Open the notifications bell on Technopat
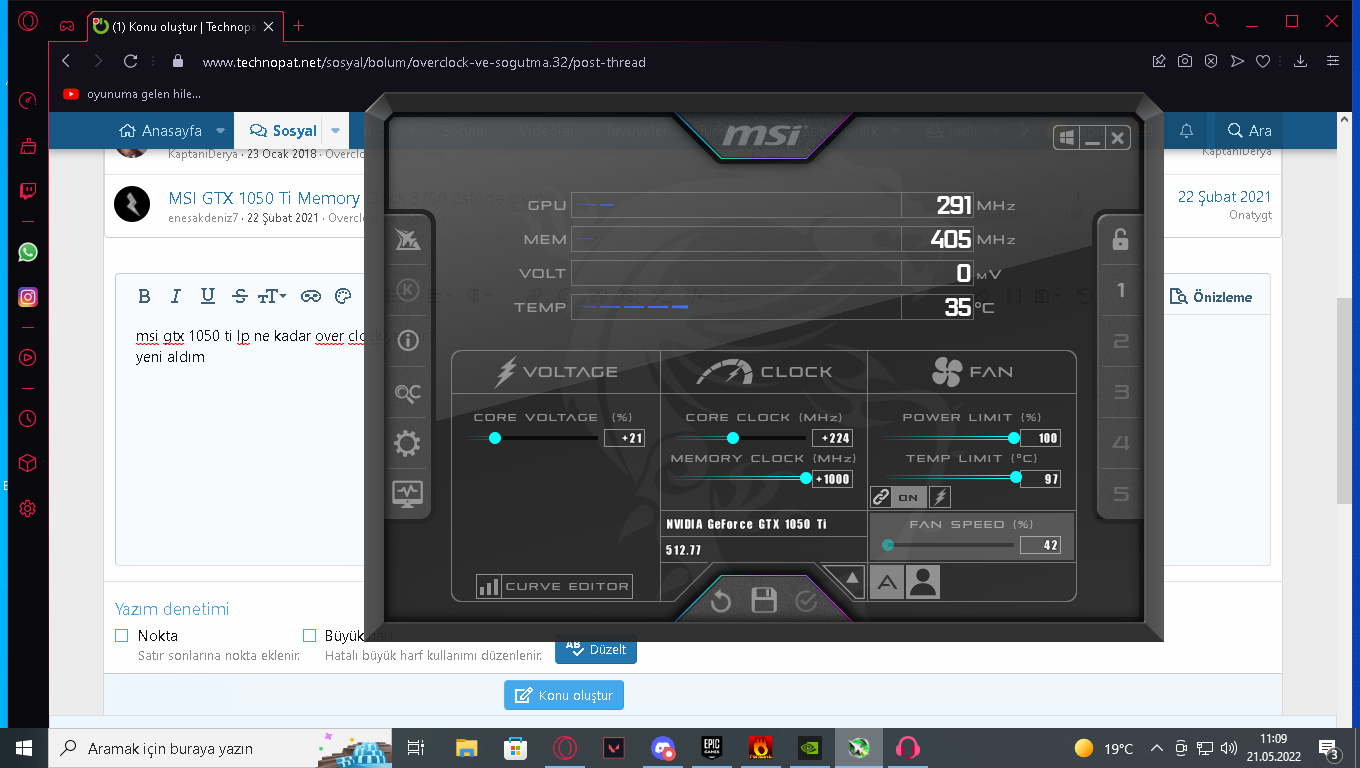1360x768 pixels. pyautogui.click(x=1187, y=131)
